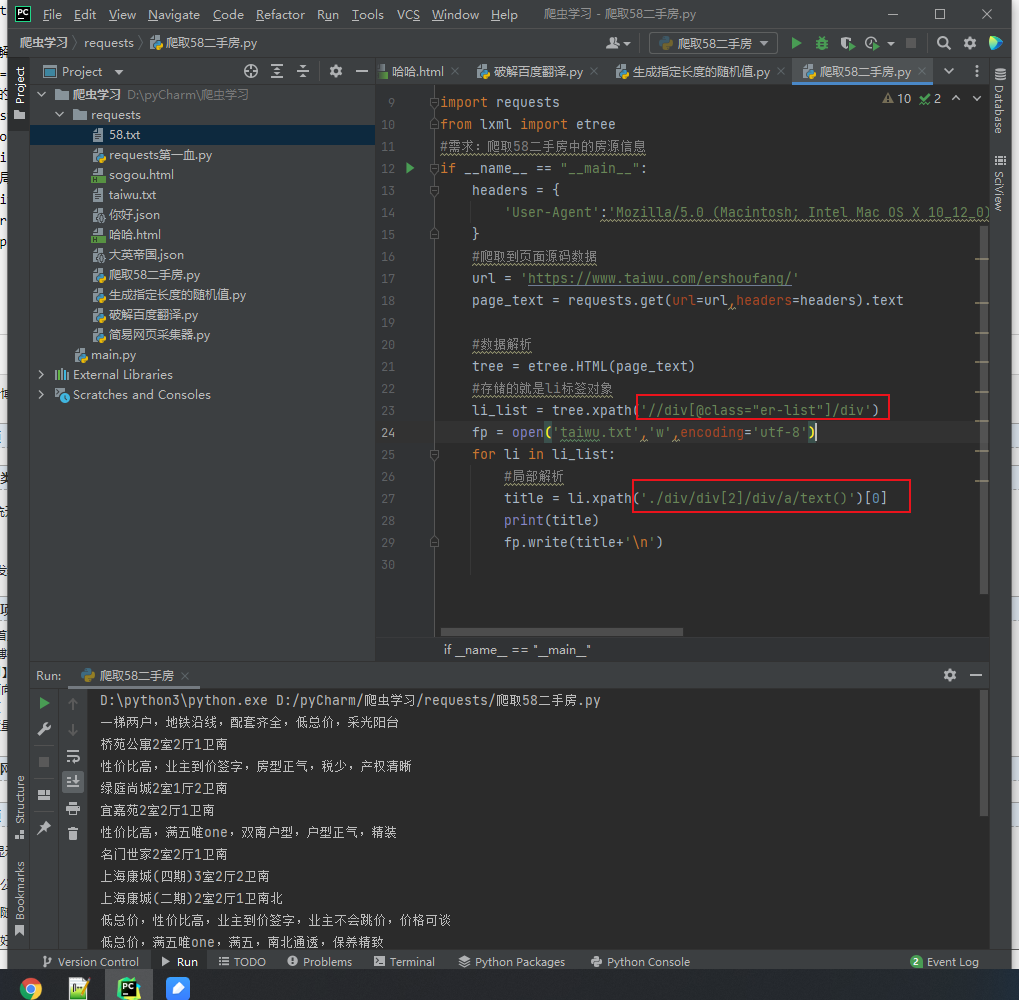Open Search Everywhere magnifier icon
Screen dimensions: 1019x1000
tap(943, 43)
